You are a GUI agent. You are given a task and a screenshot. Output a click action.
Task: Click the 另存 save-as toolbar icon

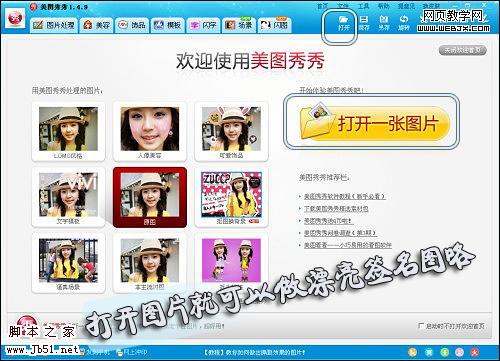tap(384, 23)
